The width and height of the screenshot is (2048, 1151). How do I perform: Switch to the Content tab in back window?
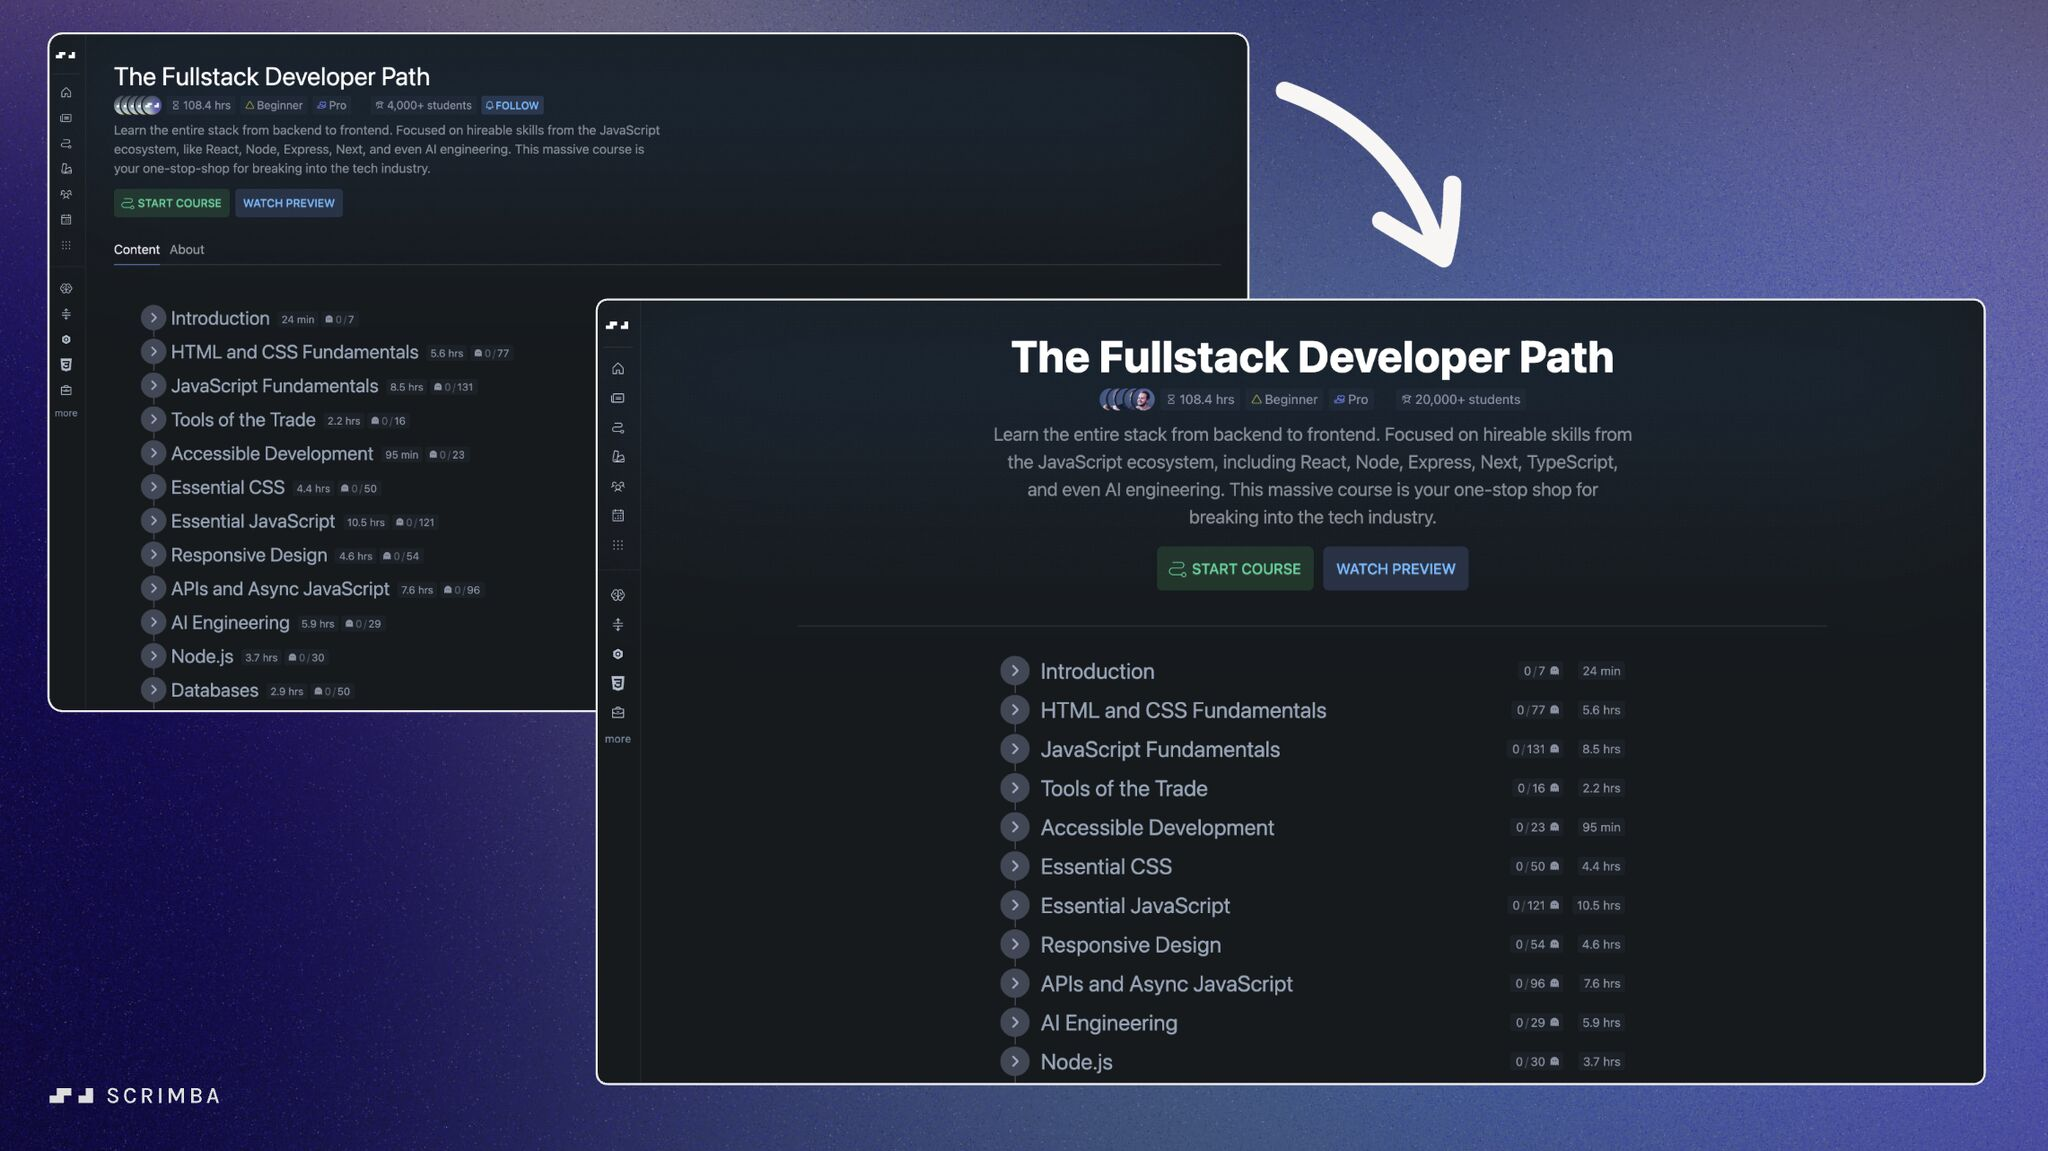tap(136, 250)
